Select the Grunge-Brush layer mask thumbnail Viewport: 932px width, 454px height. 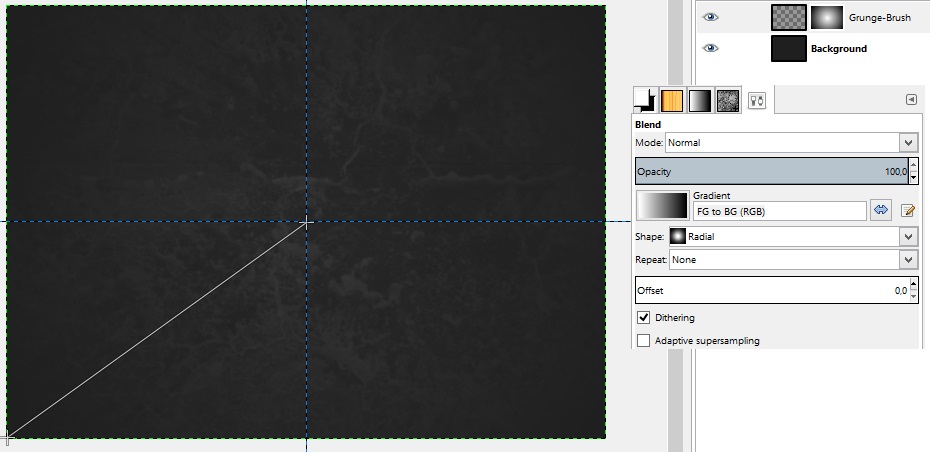click(x=827, y=17)
